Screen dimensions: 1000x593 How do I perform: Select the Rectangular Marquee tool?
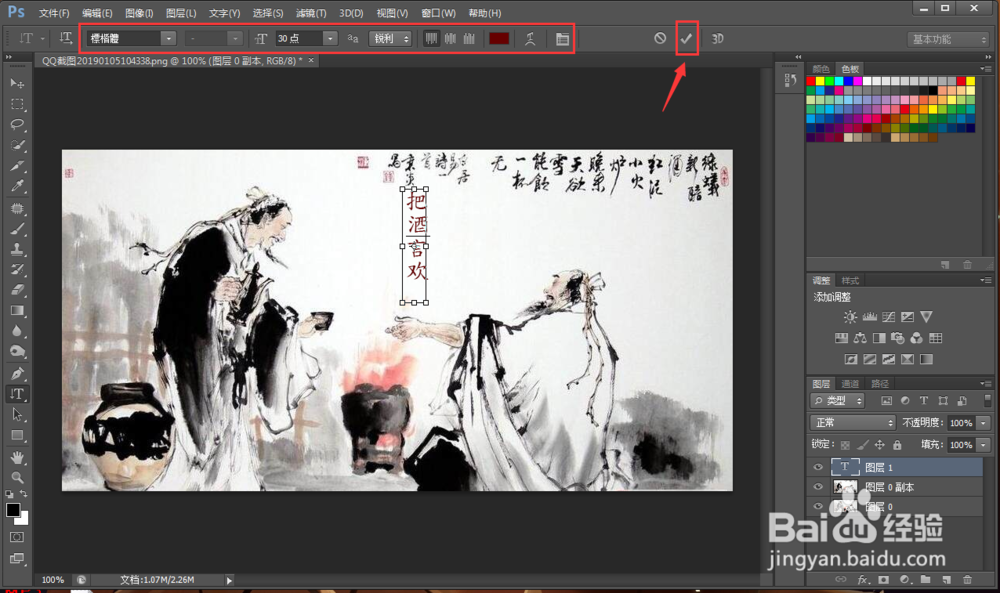coord(17,104)
